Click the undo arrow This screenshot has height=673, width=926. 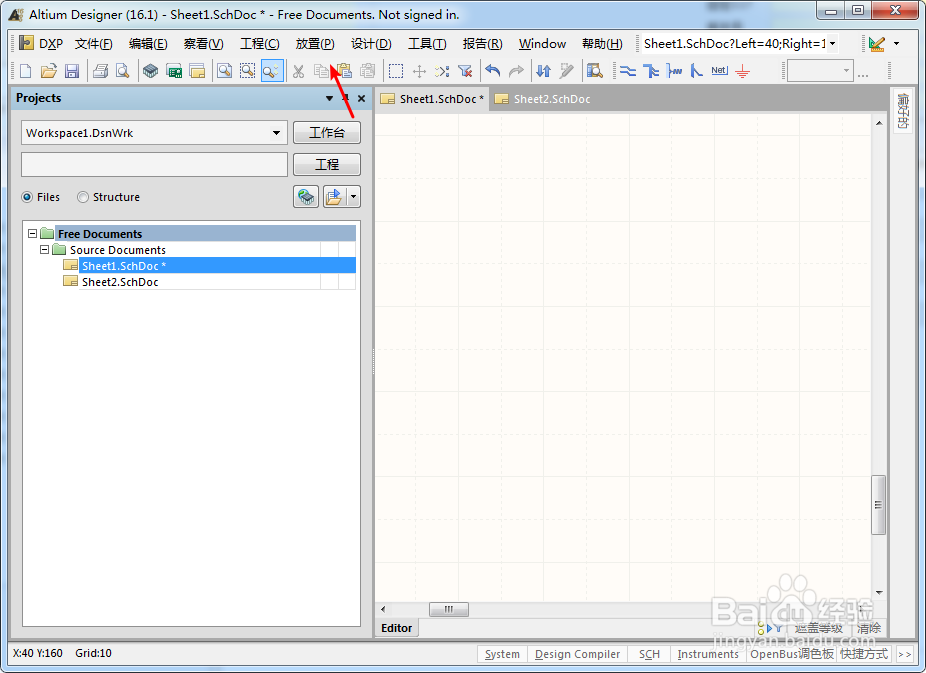click(493, 71)
